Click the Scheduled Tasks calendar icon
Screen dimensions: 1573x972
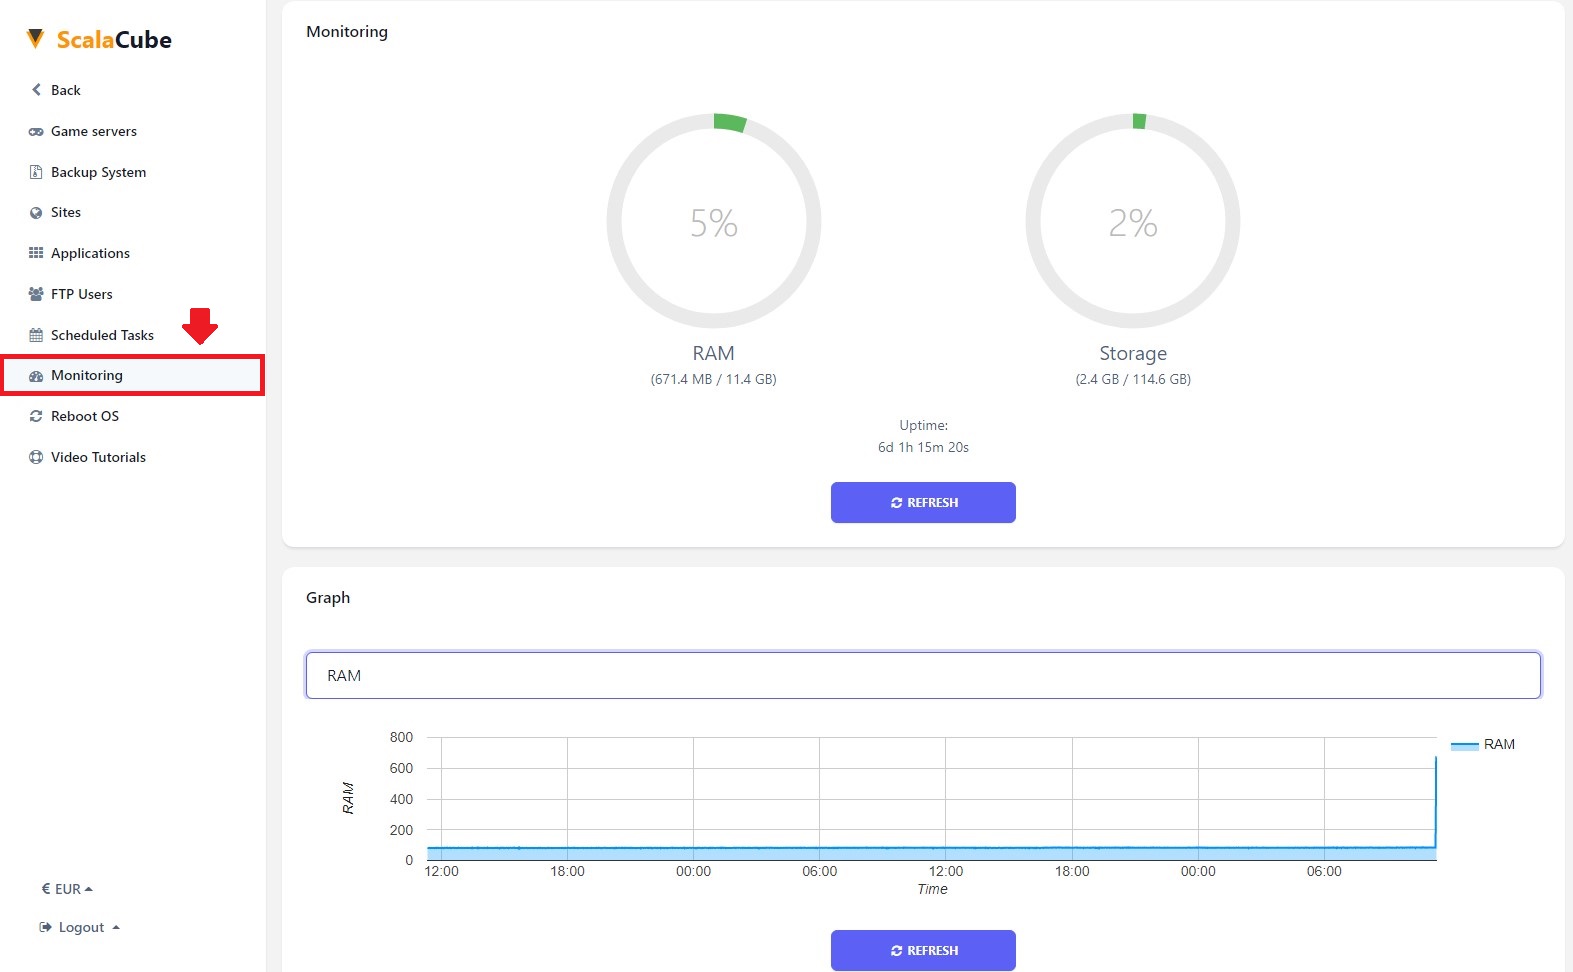[36, 335]
